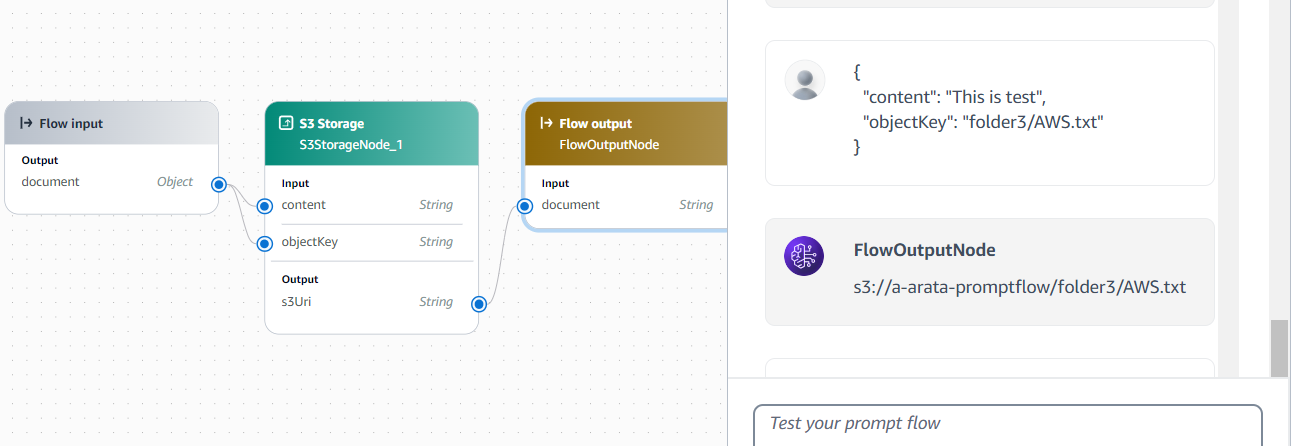Click the s3Uri output row label
The height and width of the screenshot is (446, 1295).
click(298, 302)
